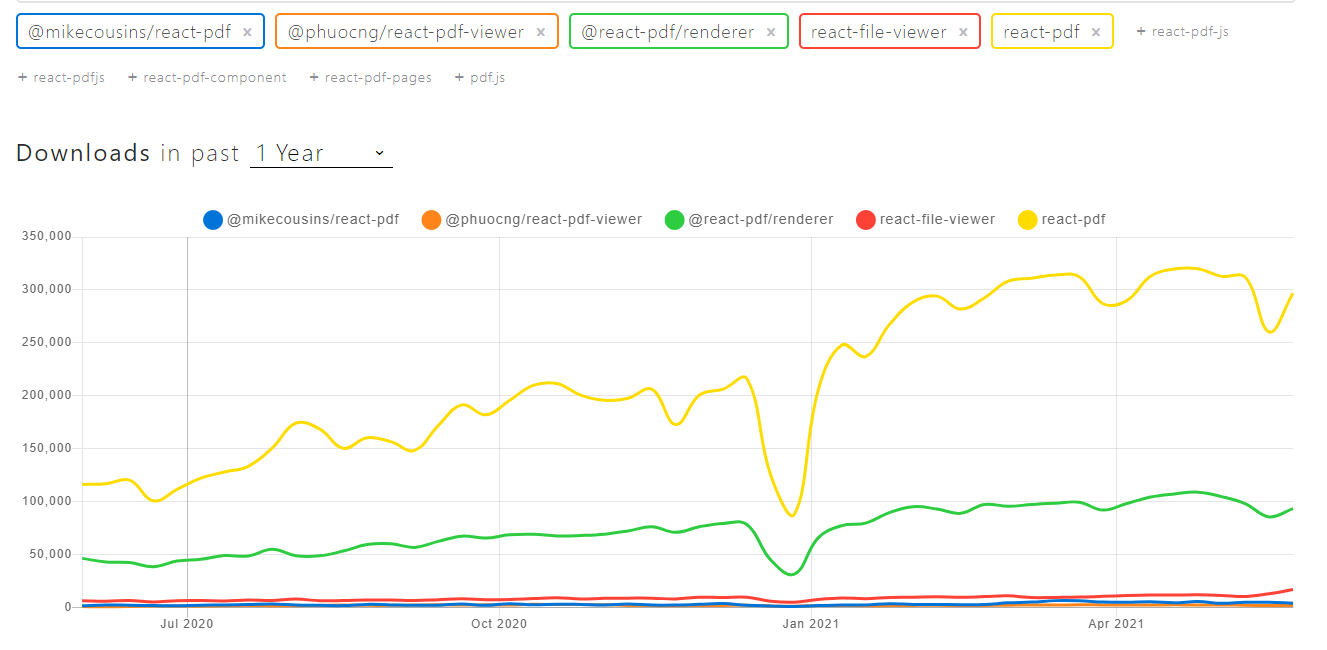Click the @react-pdf/renderer package tag name
Viewport: 1327px width, 650px height.
point(667,32)
